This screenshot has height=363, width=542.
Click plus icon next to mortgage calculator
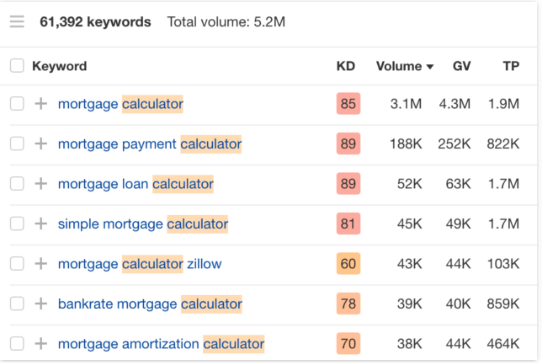41,103
